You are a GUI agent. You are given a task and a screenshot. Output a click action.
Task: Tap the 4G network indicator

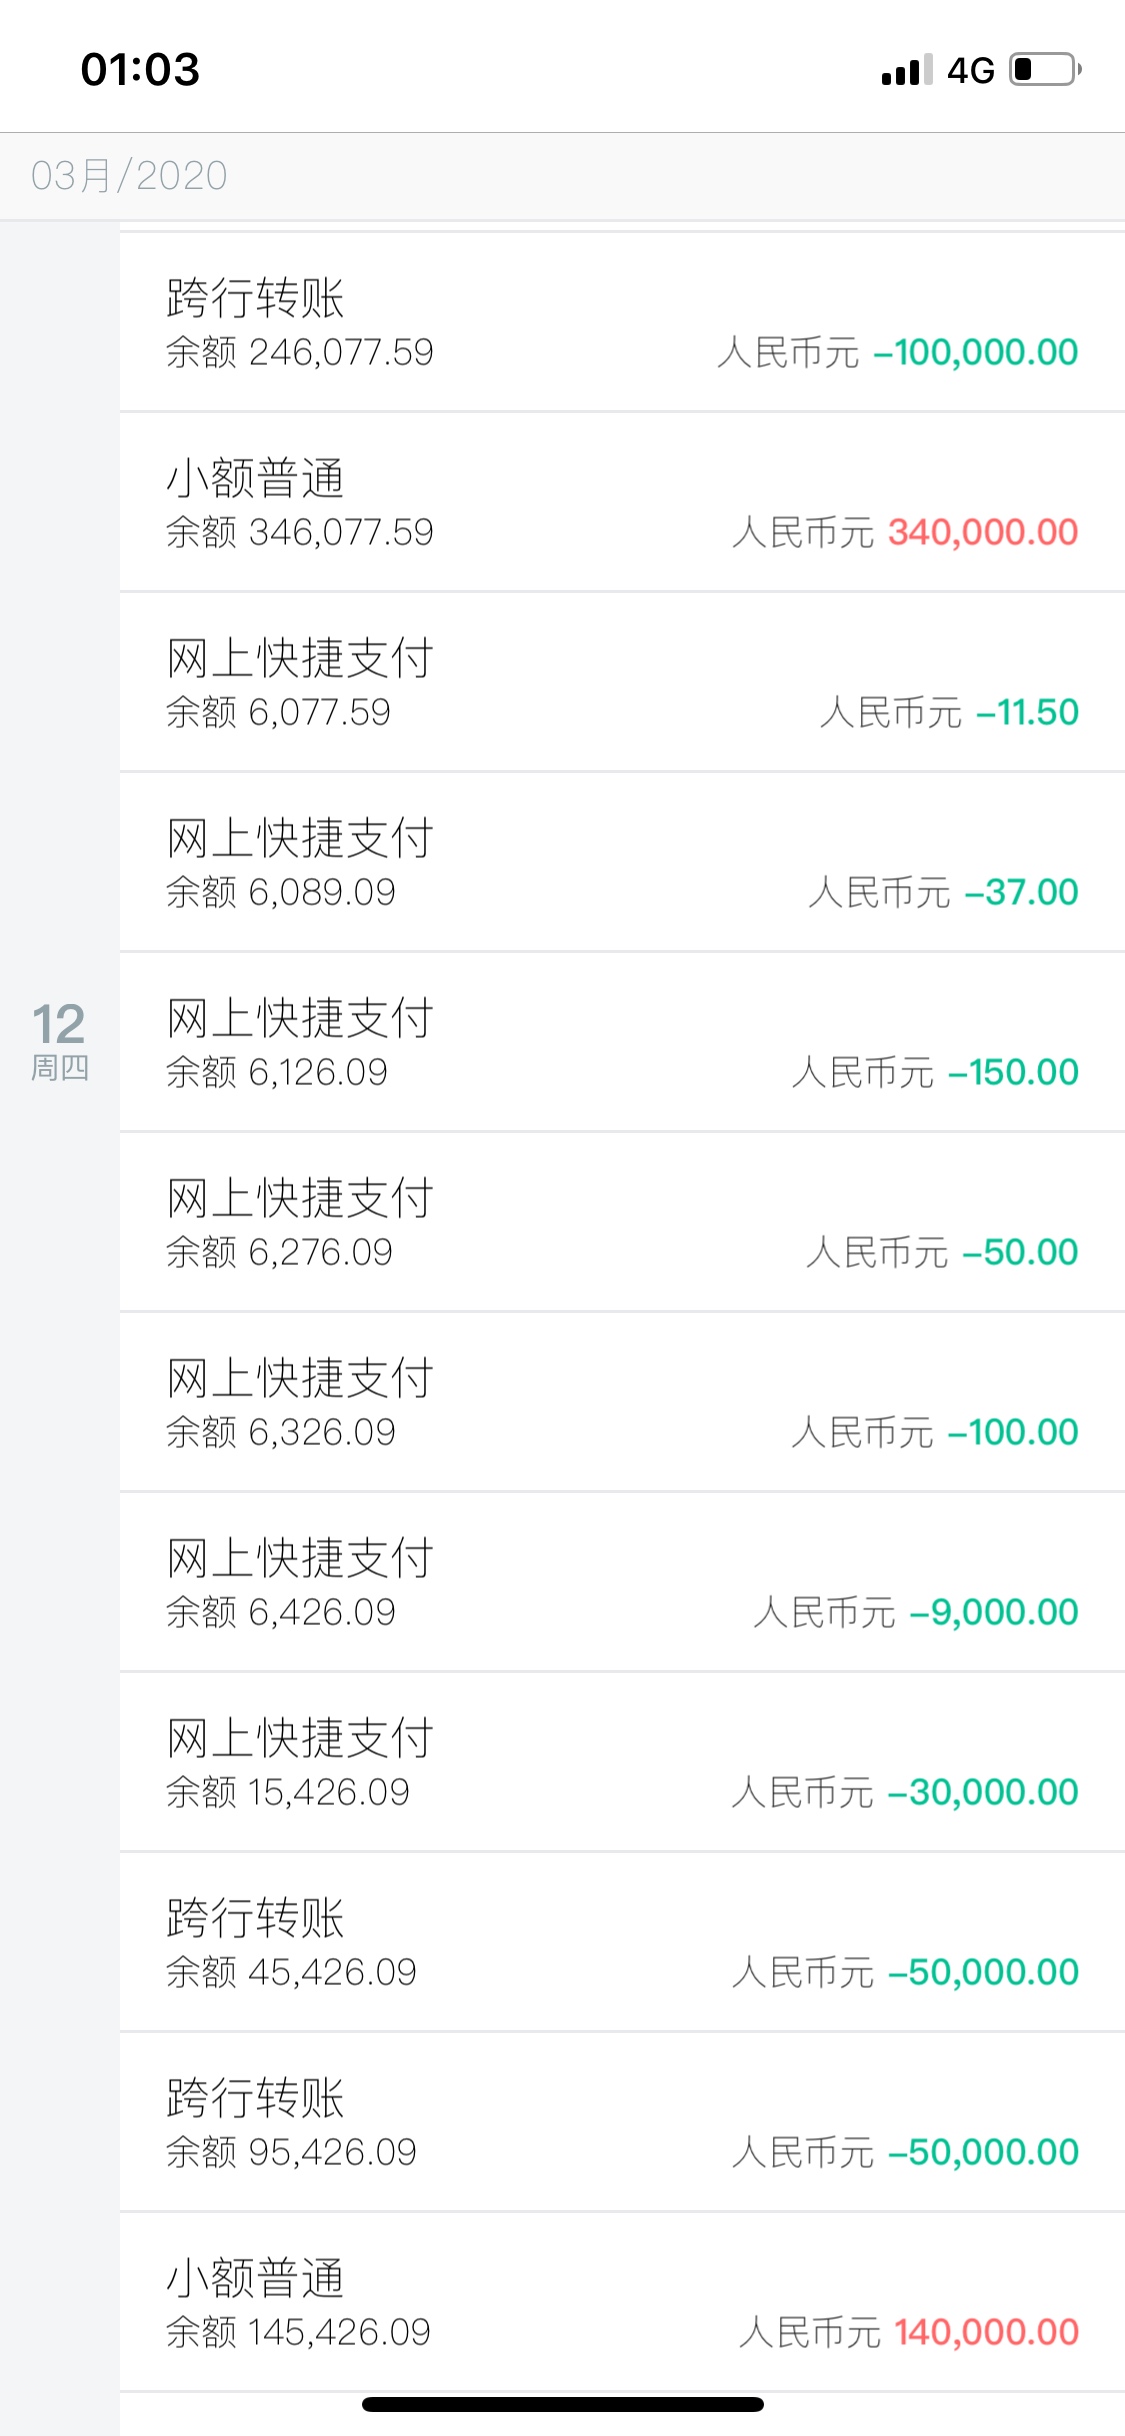[971, 71]
